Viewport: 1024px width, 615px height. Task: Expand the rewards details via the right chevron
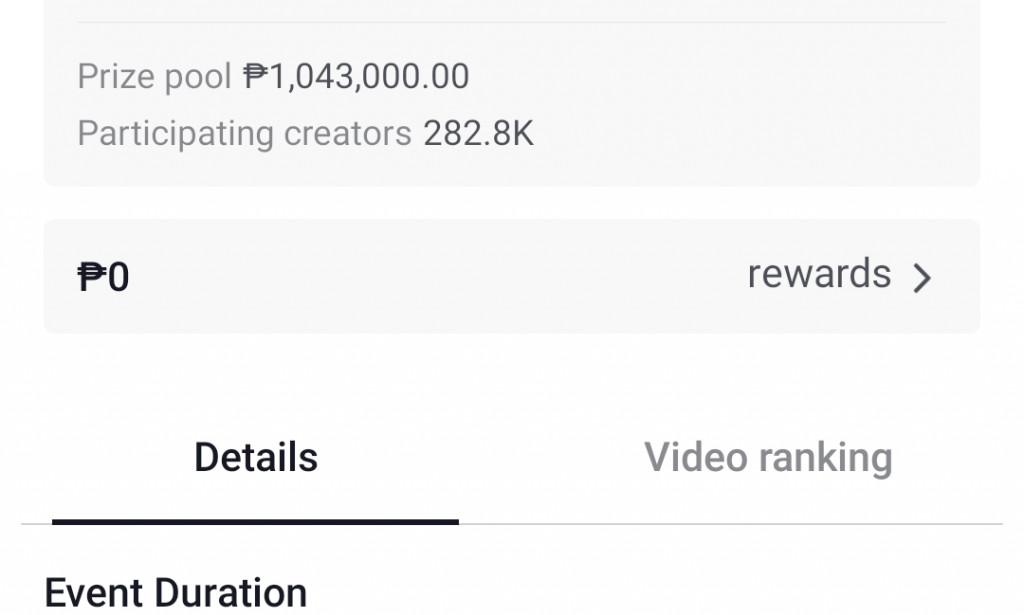tap(923, 276)
